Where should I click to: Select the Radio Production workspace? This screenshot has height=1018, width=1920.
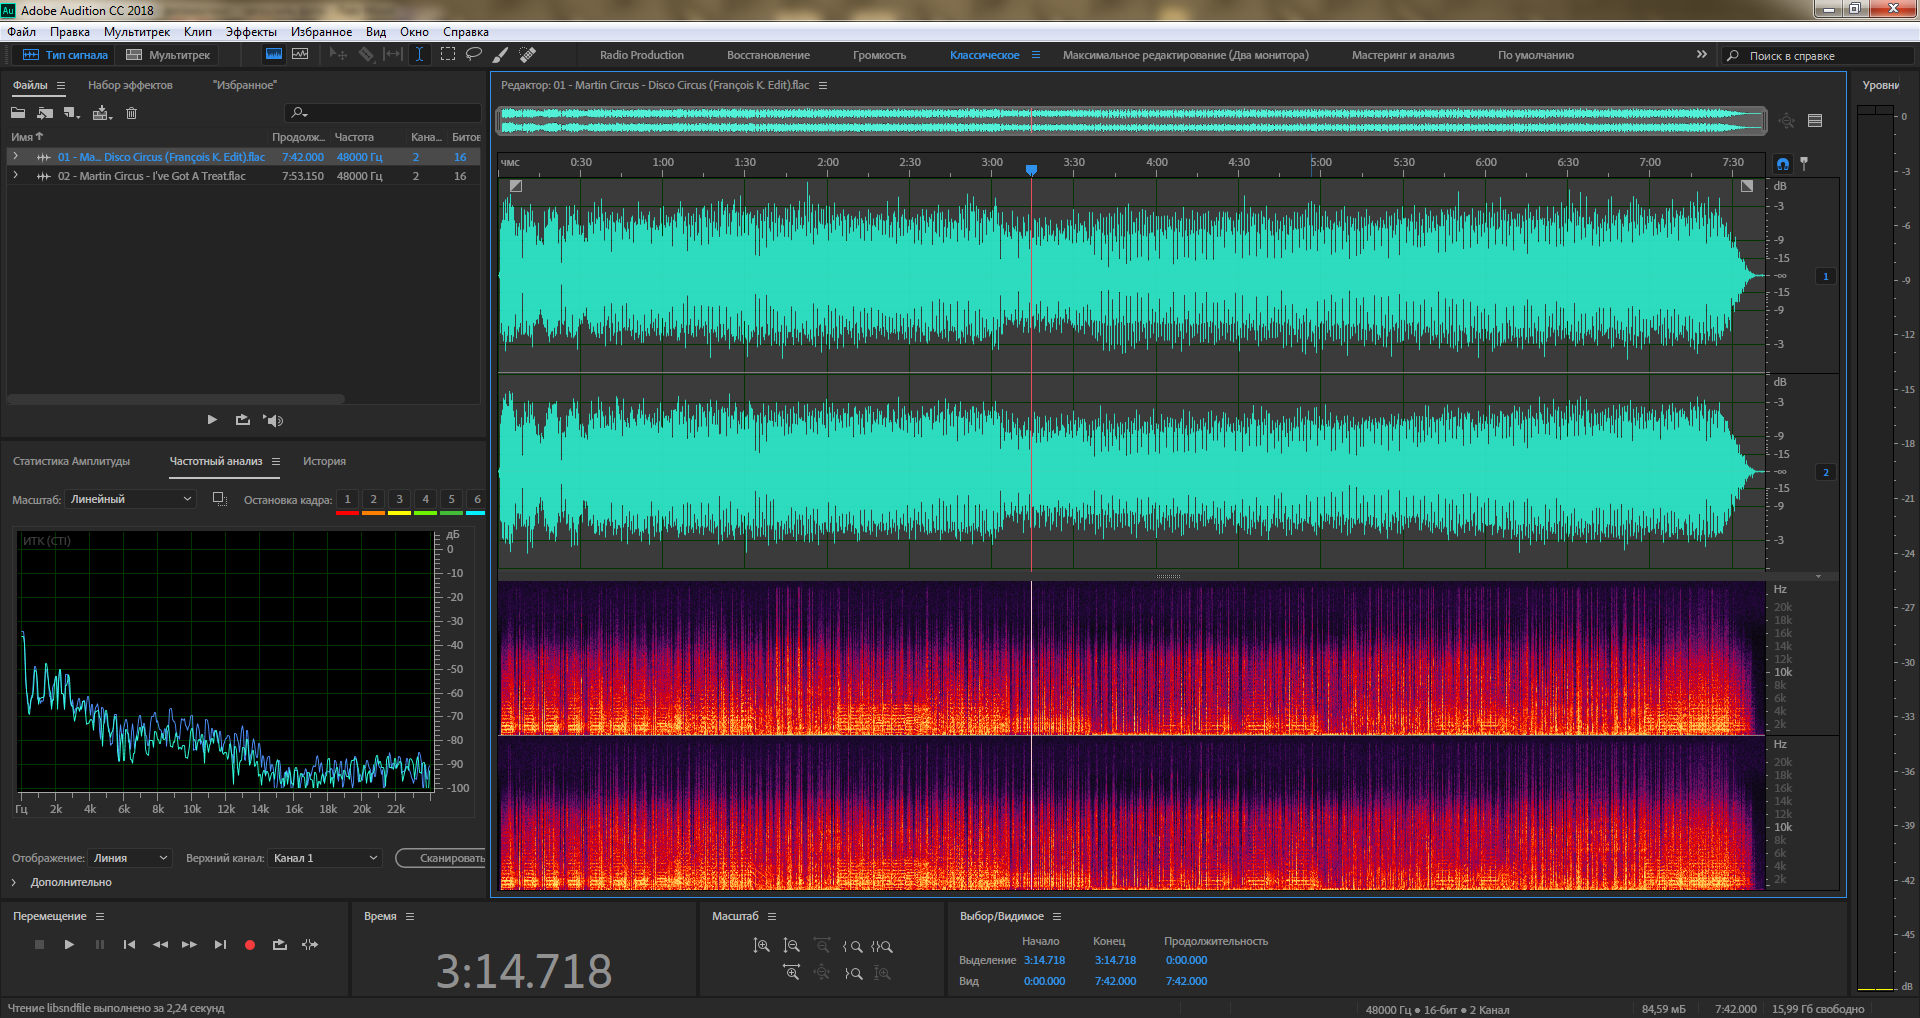[642, 55]
